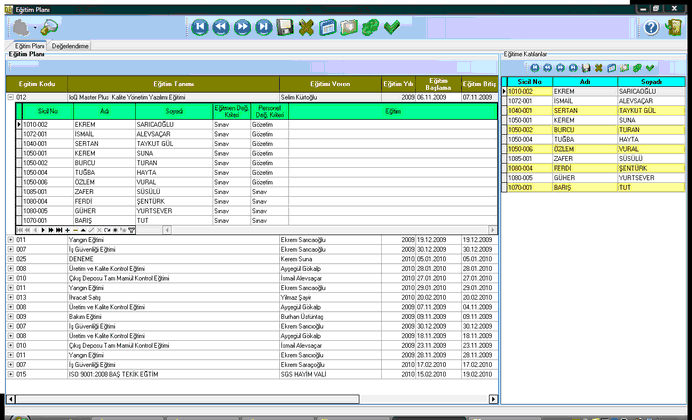Select 1085-001 cell in nested grid

tap(48, 191)
